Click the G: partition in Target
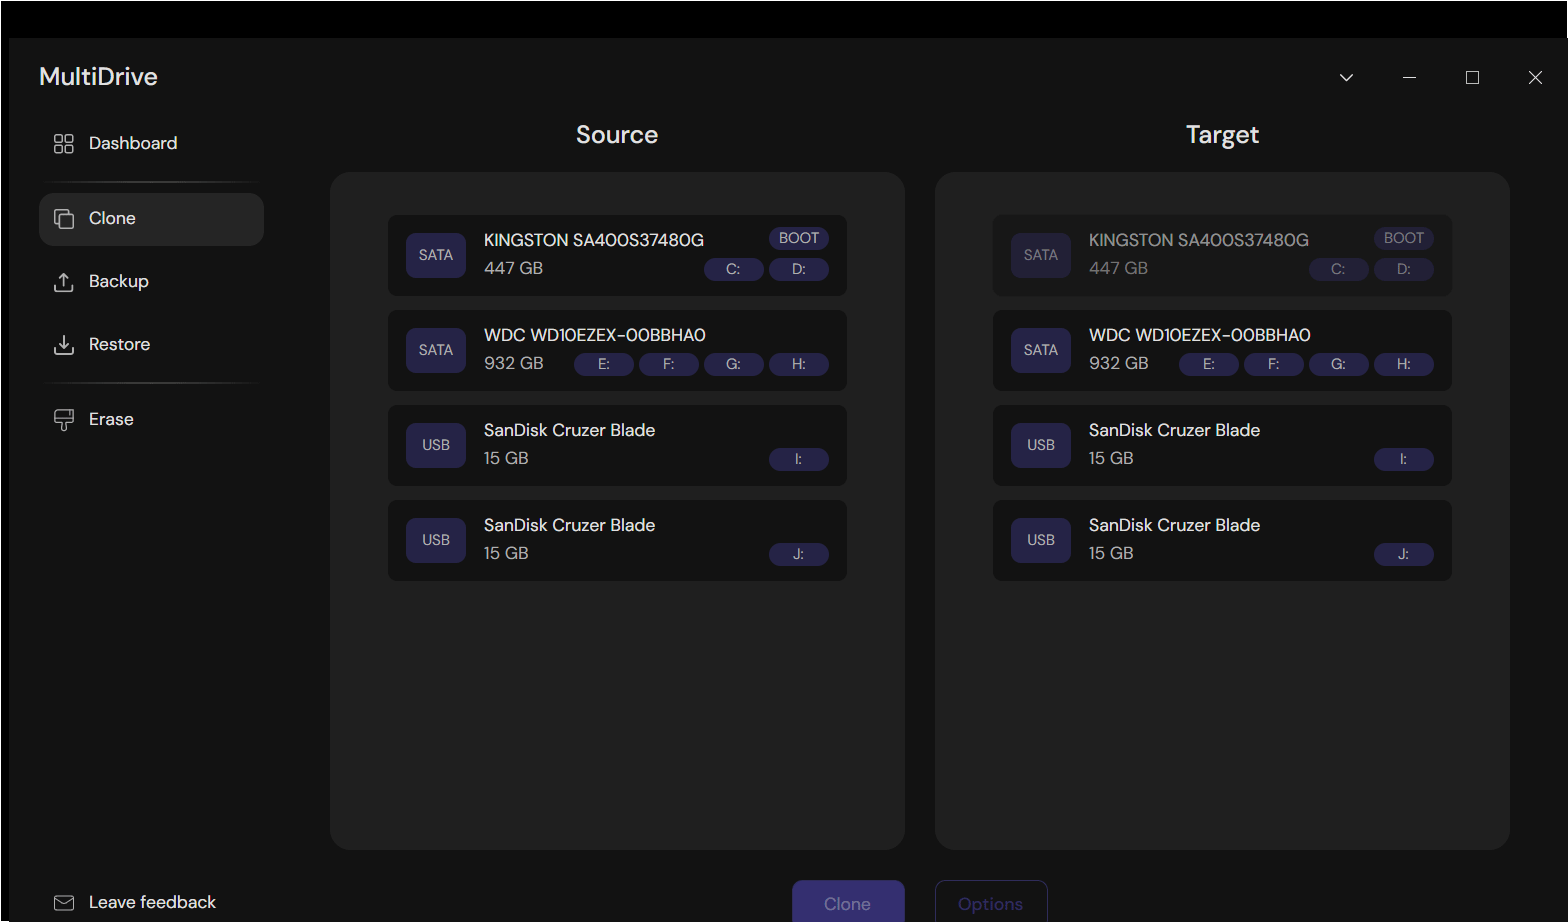 tap(1339, 364)
